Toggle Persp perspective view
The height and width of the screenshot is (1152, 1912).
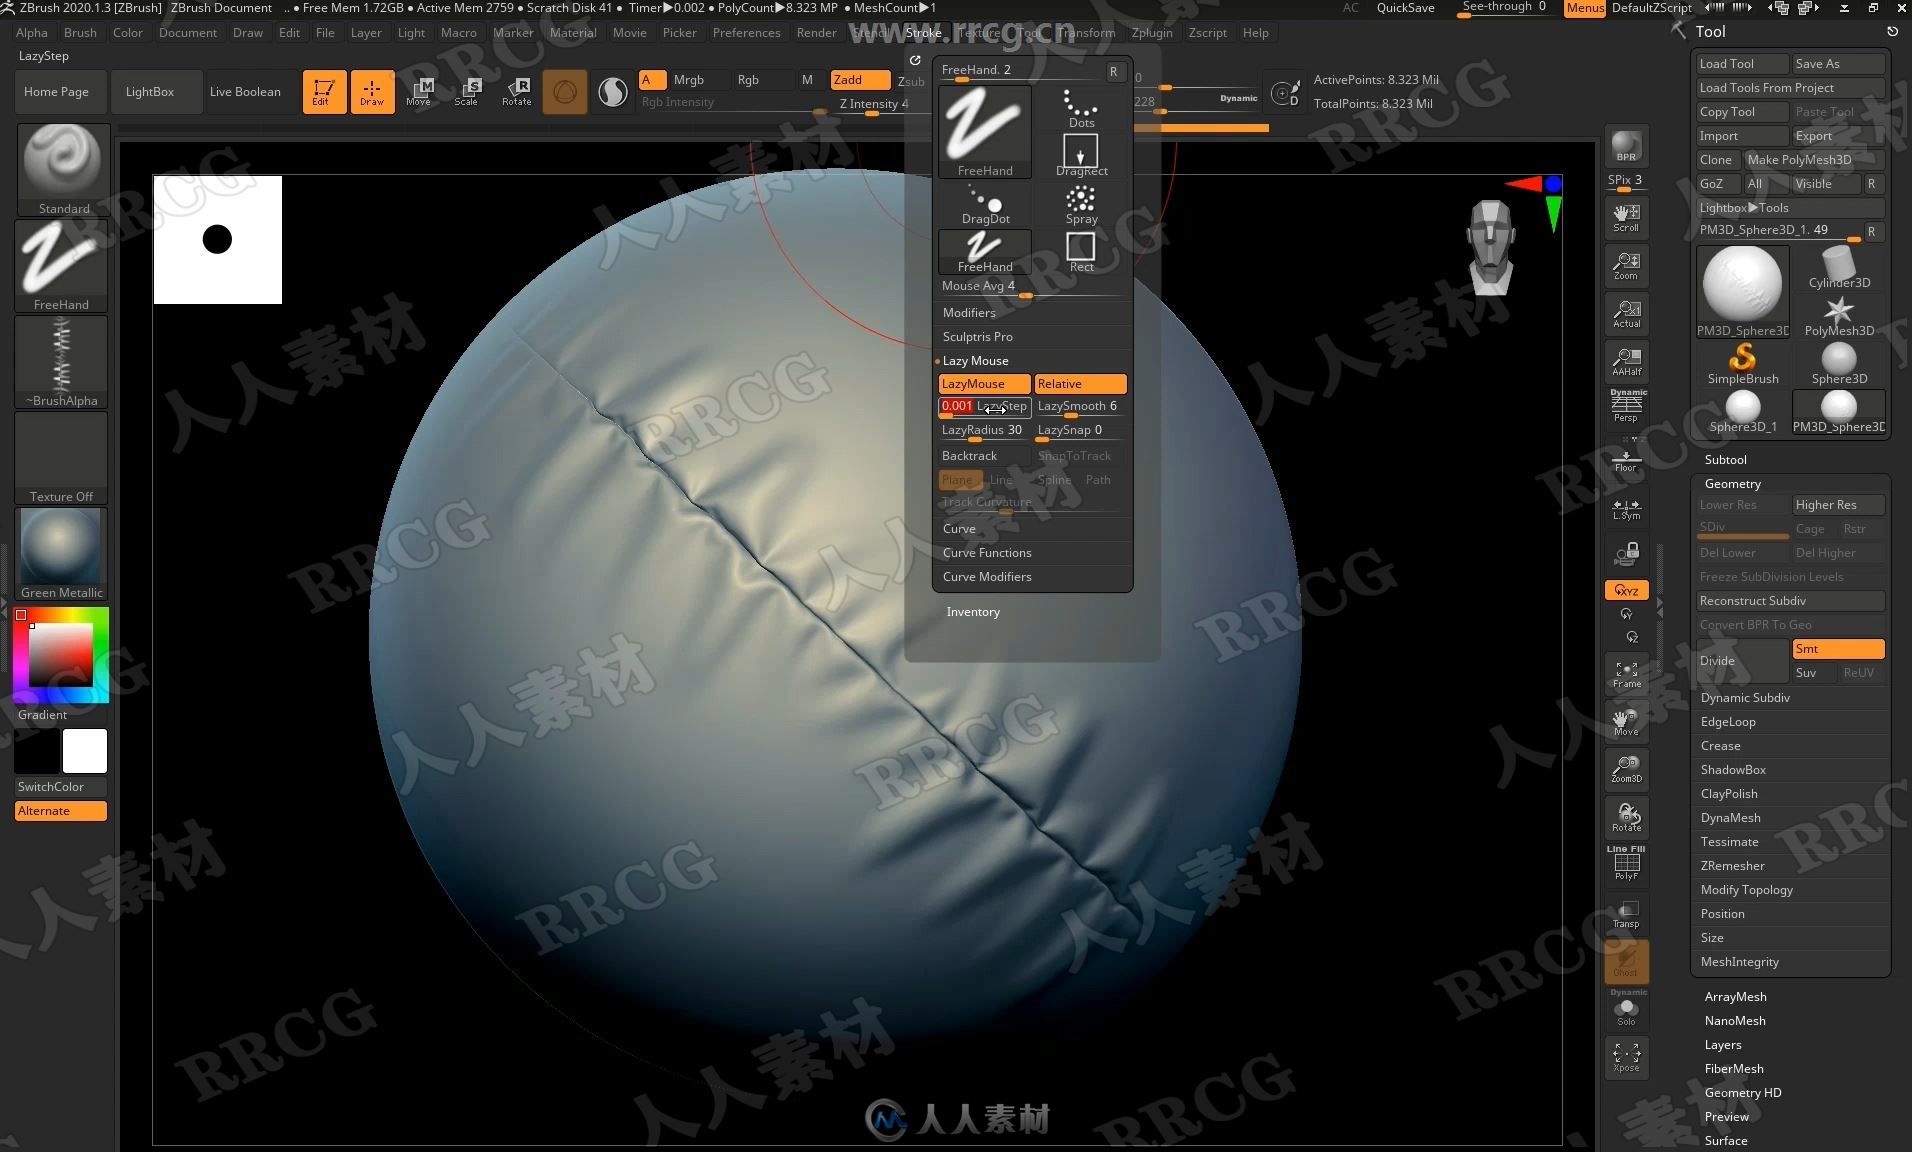[1626, 406]
